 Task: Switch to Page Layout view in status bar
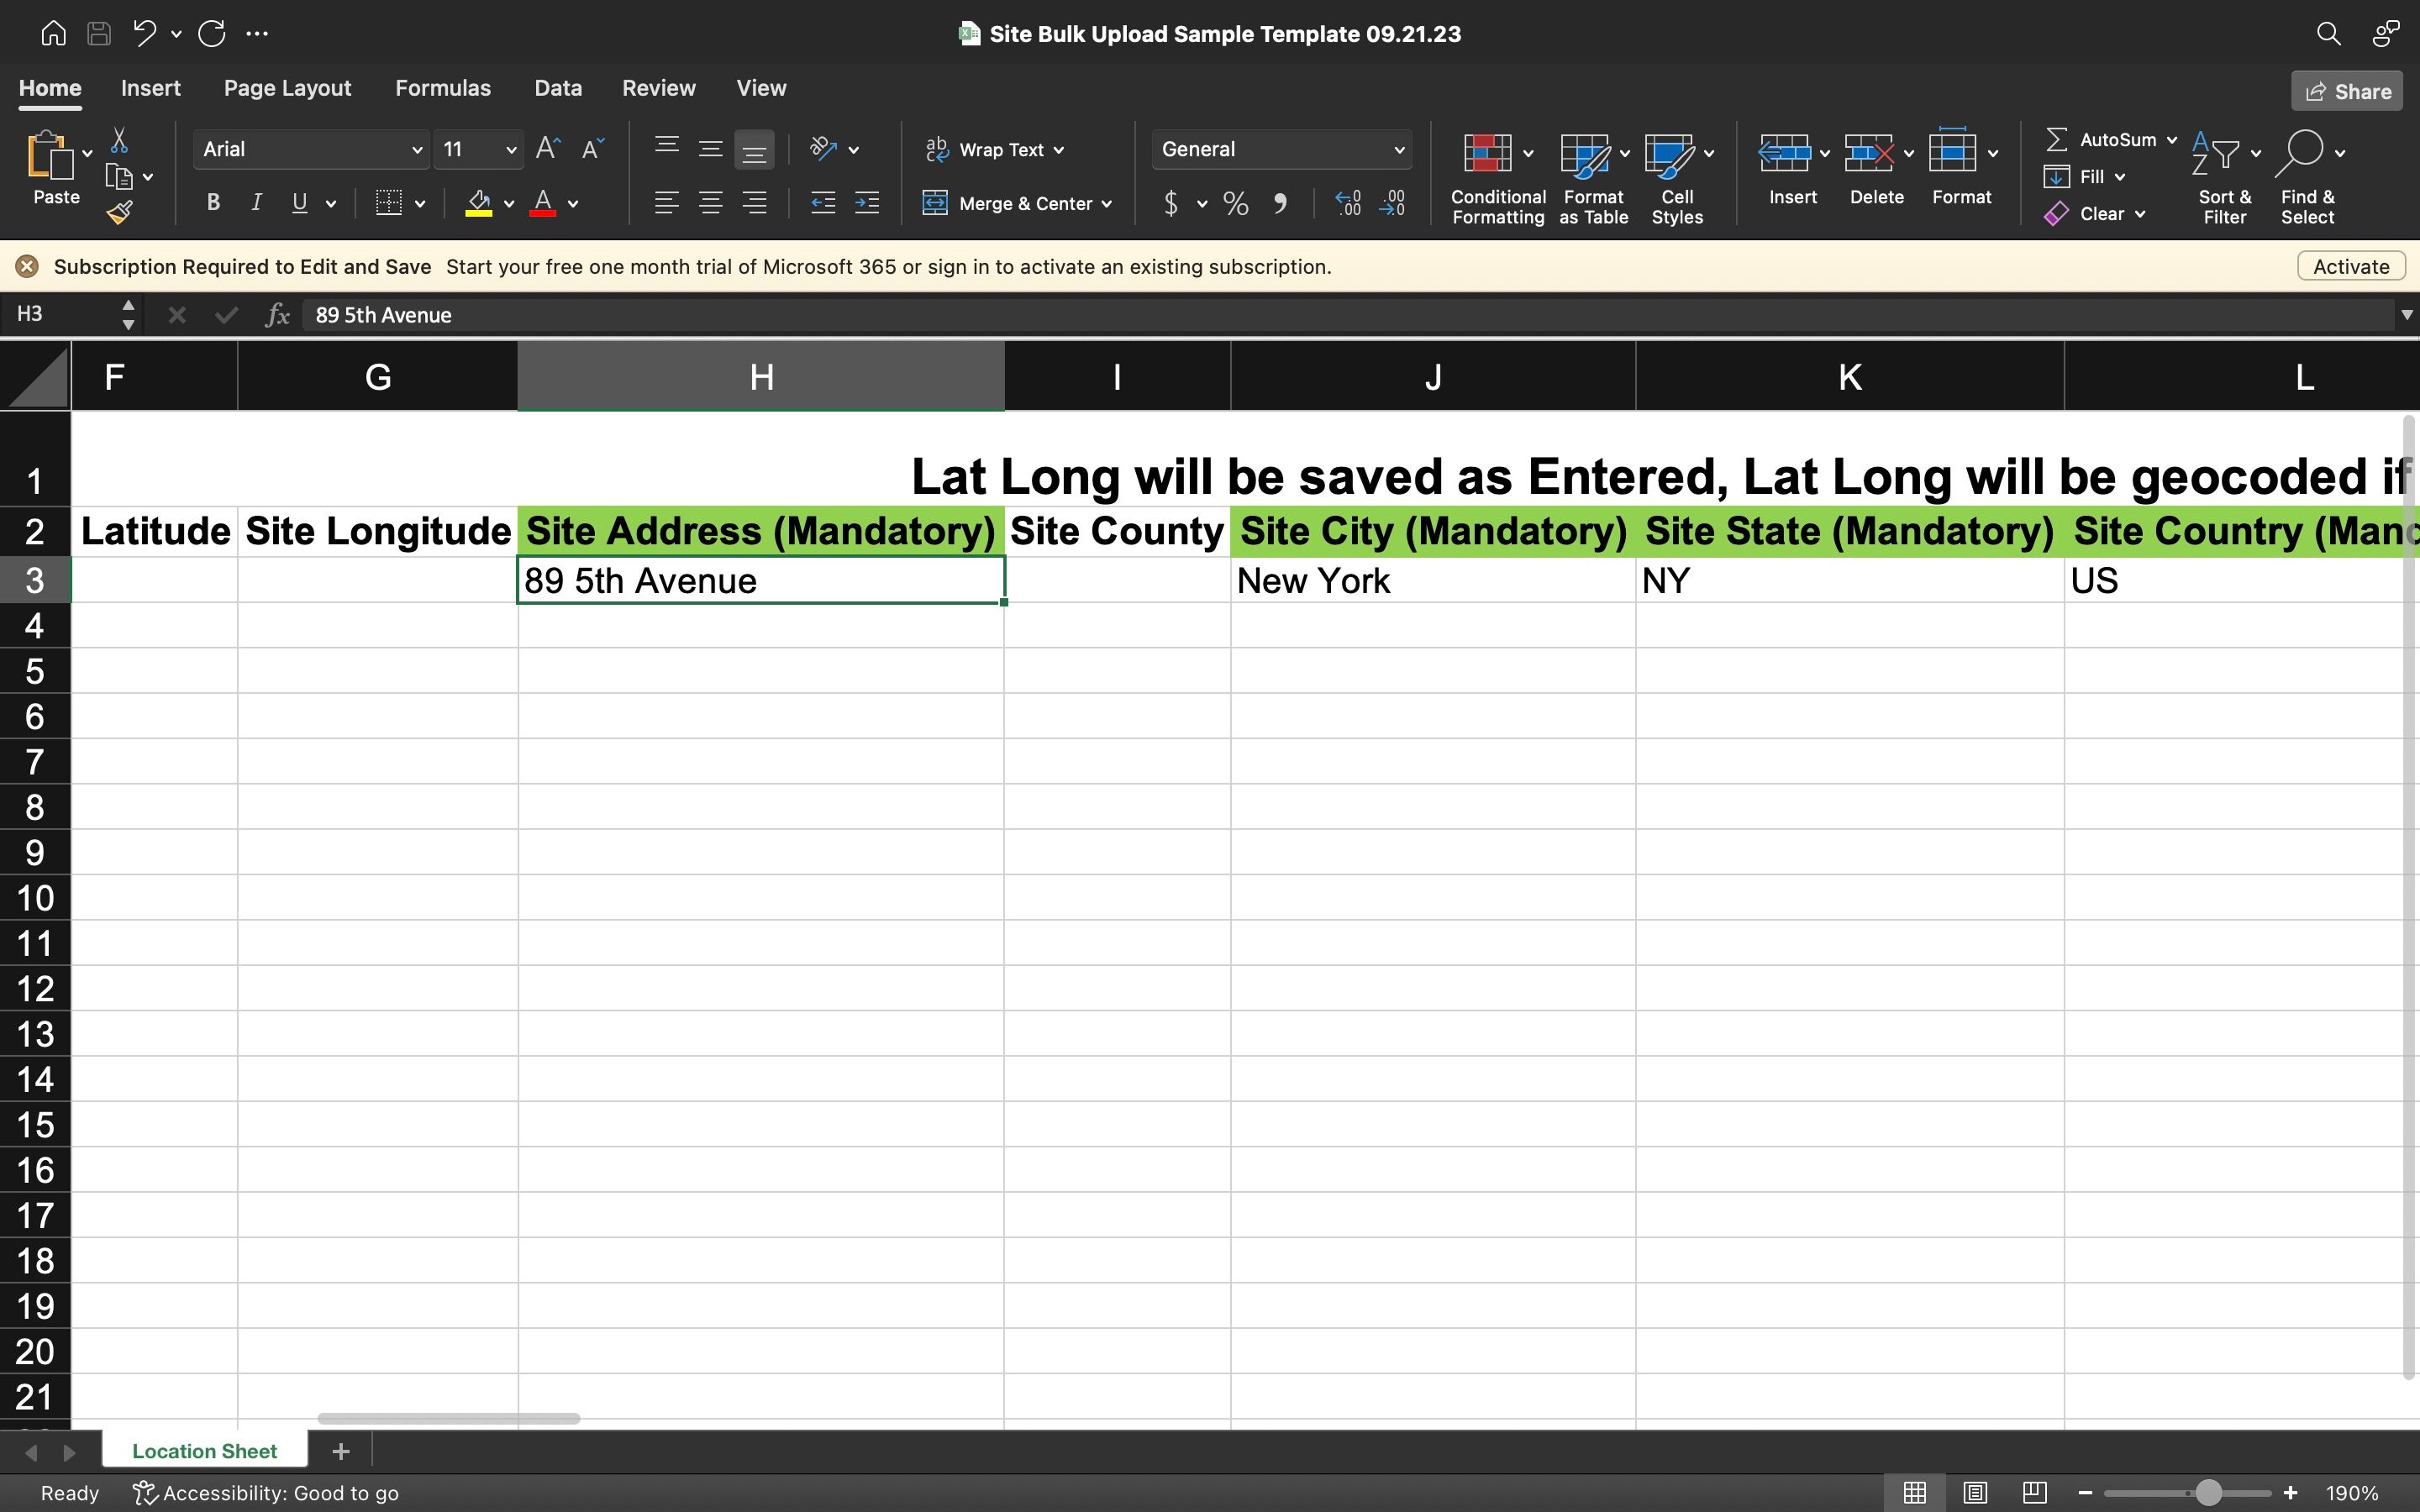[x=1974, y=1493]
